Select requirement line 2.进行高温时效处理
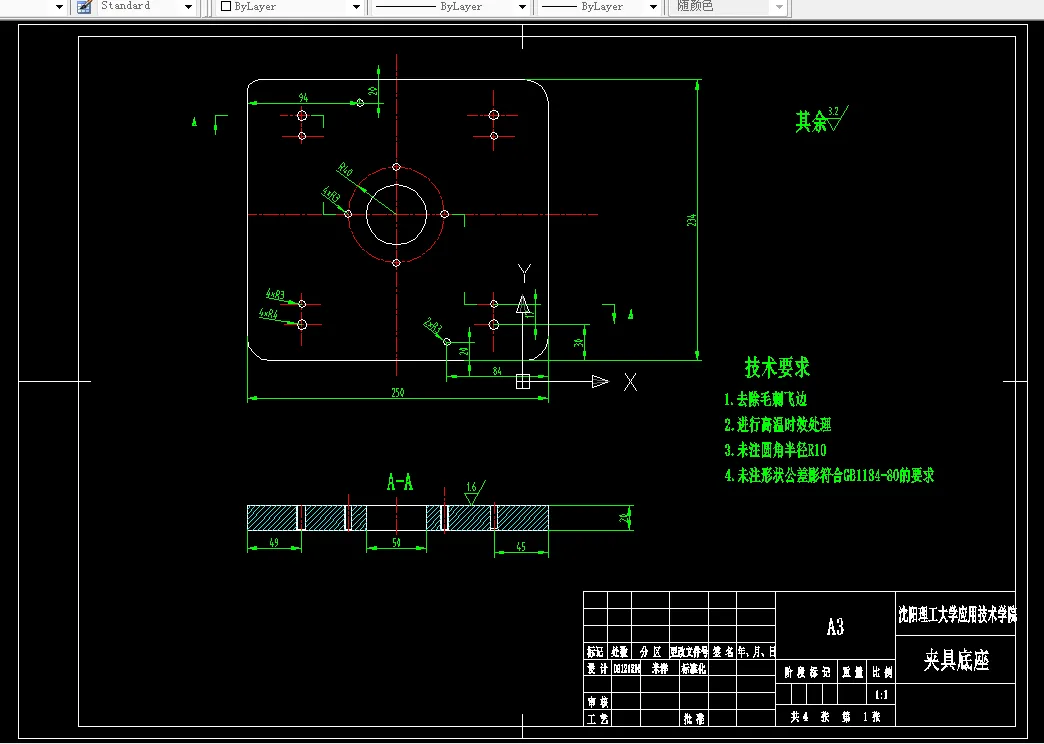 click(x=778, y=425)
